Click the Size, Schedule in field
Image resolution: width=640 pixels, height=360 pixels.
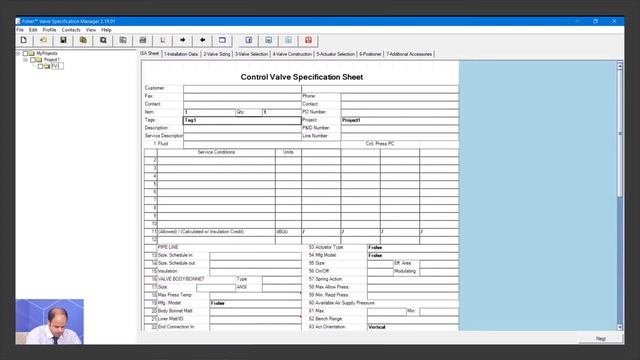coord(255,255)
